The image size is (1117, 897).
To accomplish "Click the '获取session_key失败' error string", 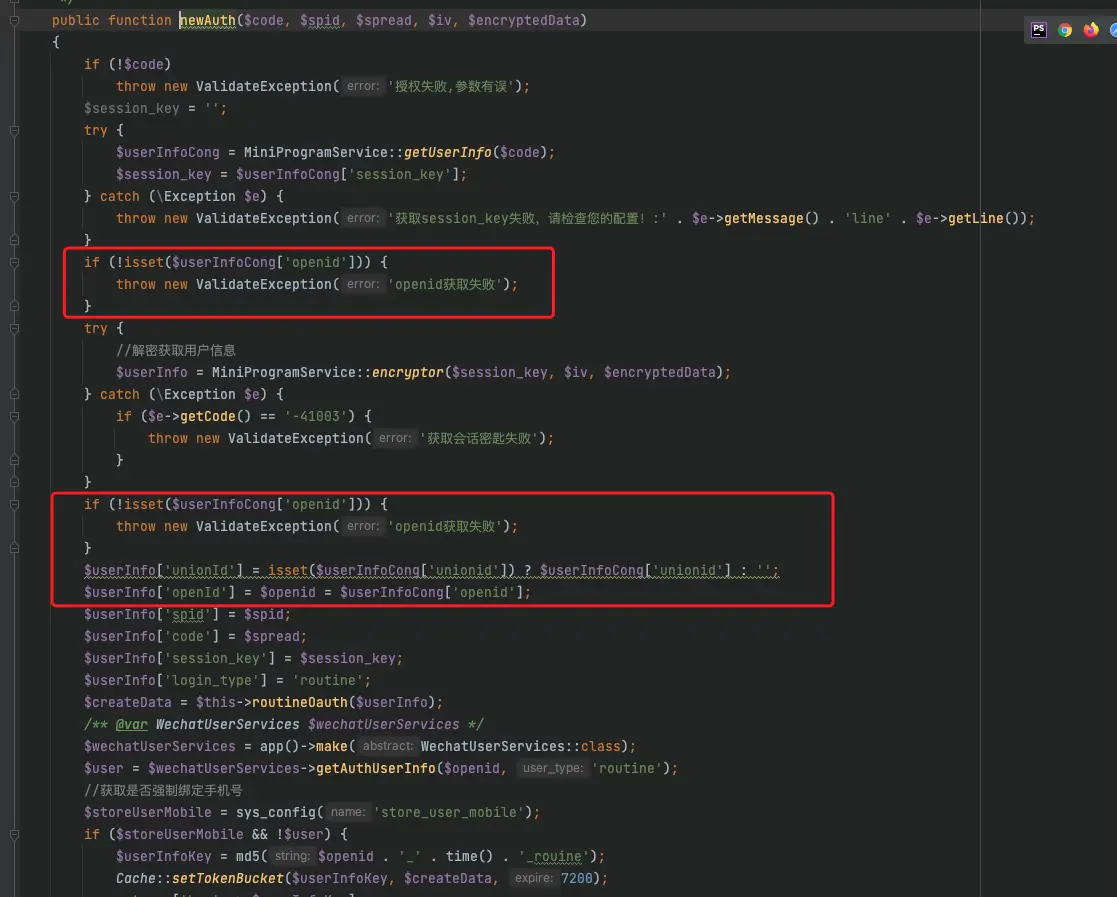I will tap(527, 219).
